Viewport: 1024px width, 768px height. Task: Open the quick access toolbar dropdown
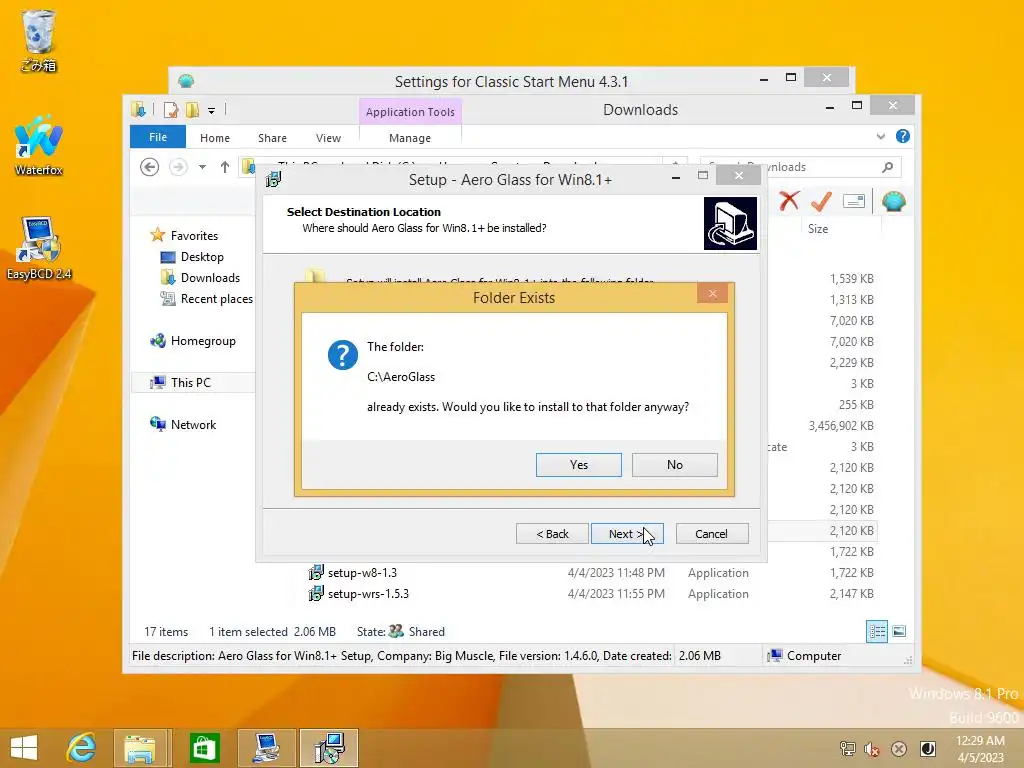click(x=212, y=110)
